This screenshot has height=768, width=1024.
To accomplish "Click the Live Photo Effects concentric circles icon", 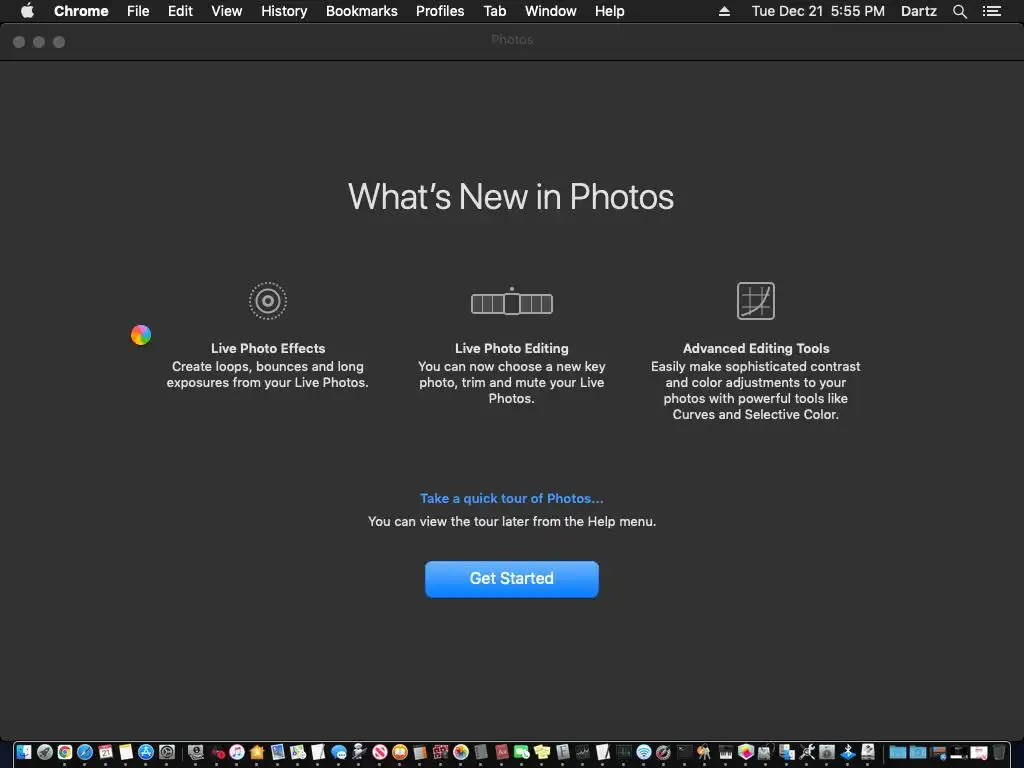I will click(268, 301).
